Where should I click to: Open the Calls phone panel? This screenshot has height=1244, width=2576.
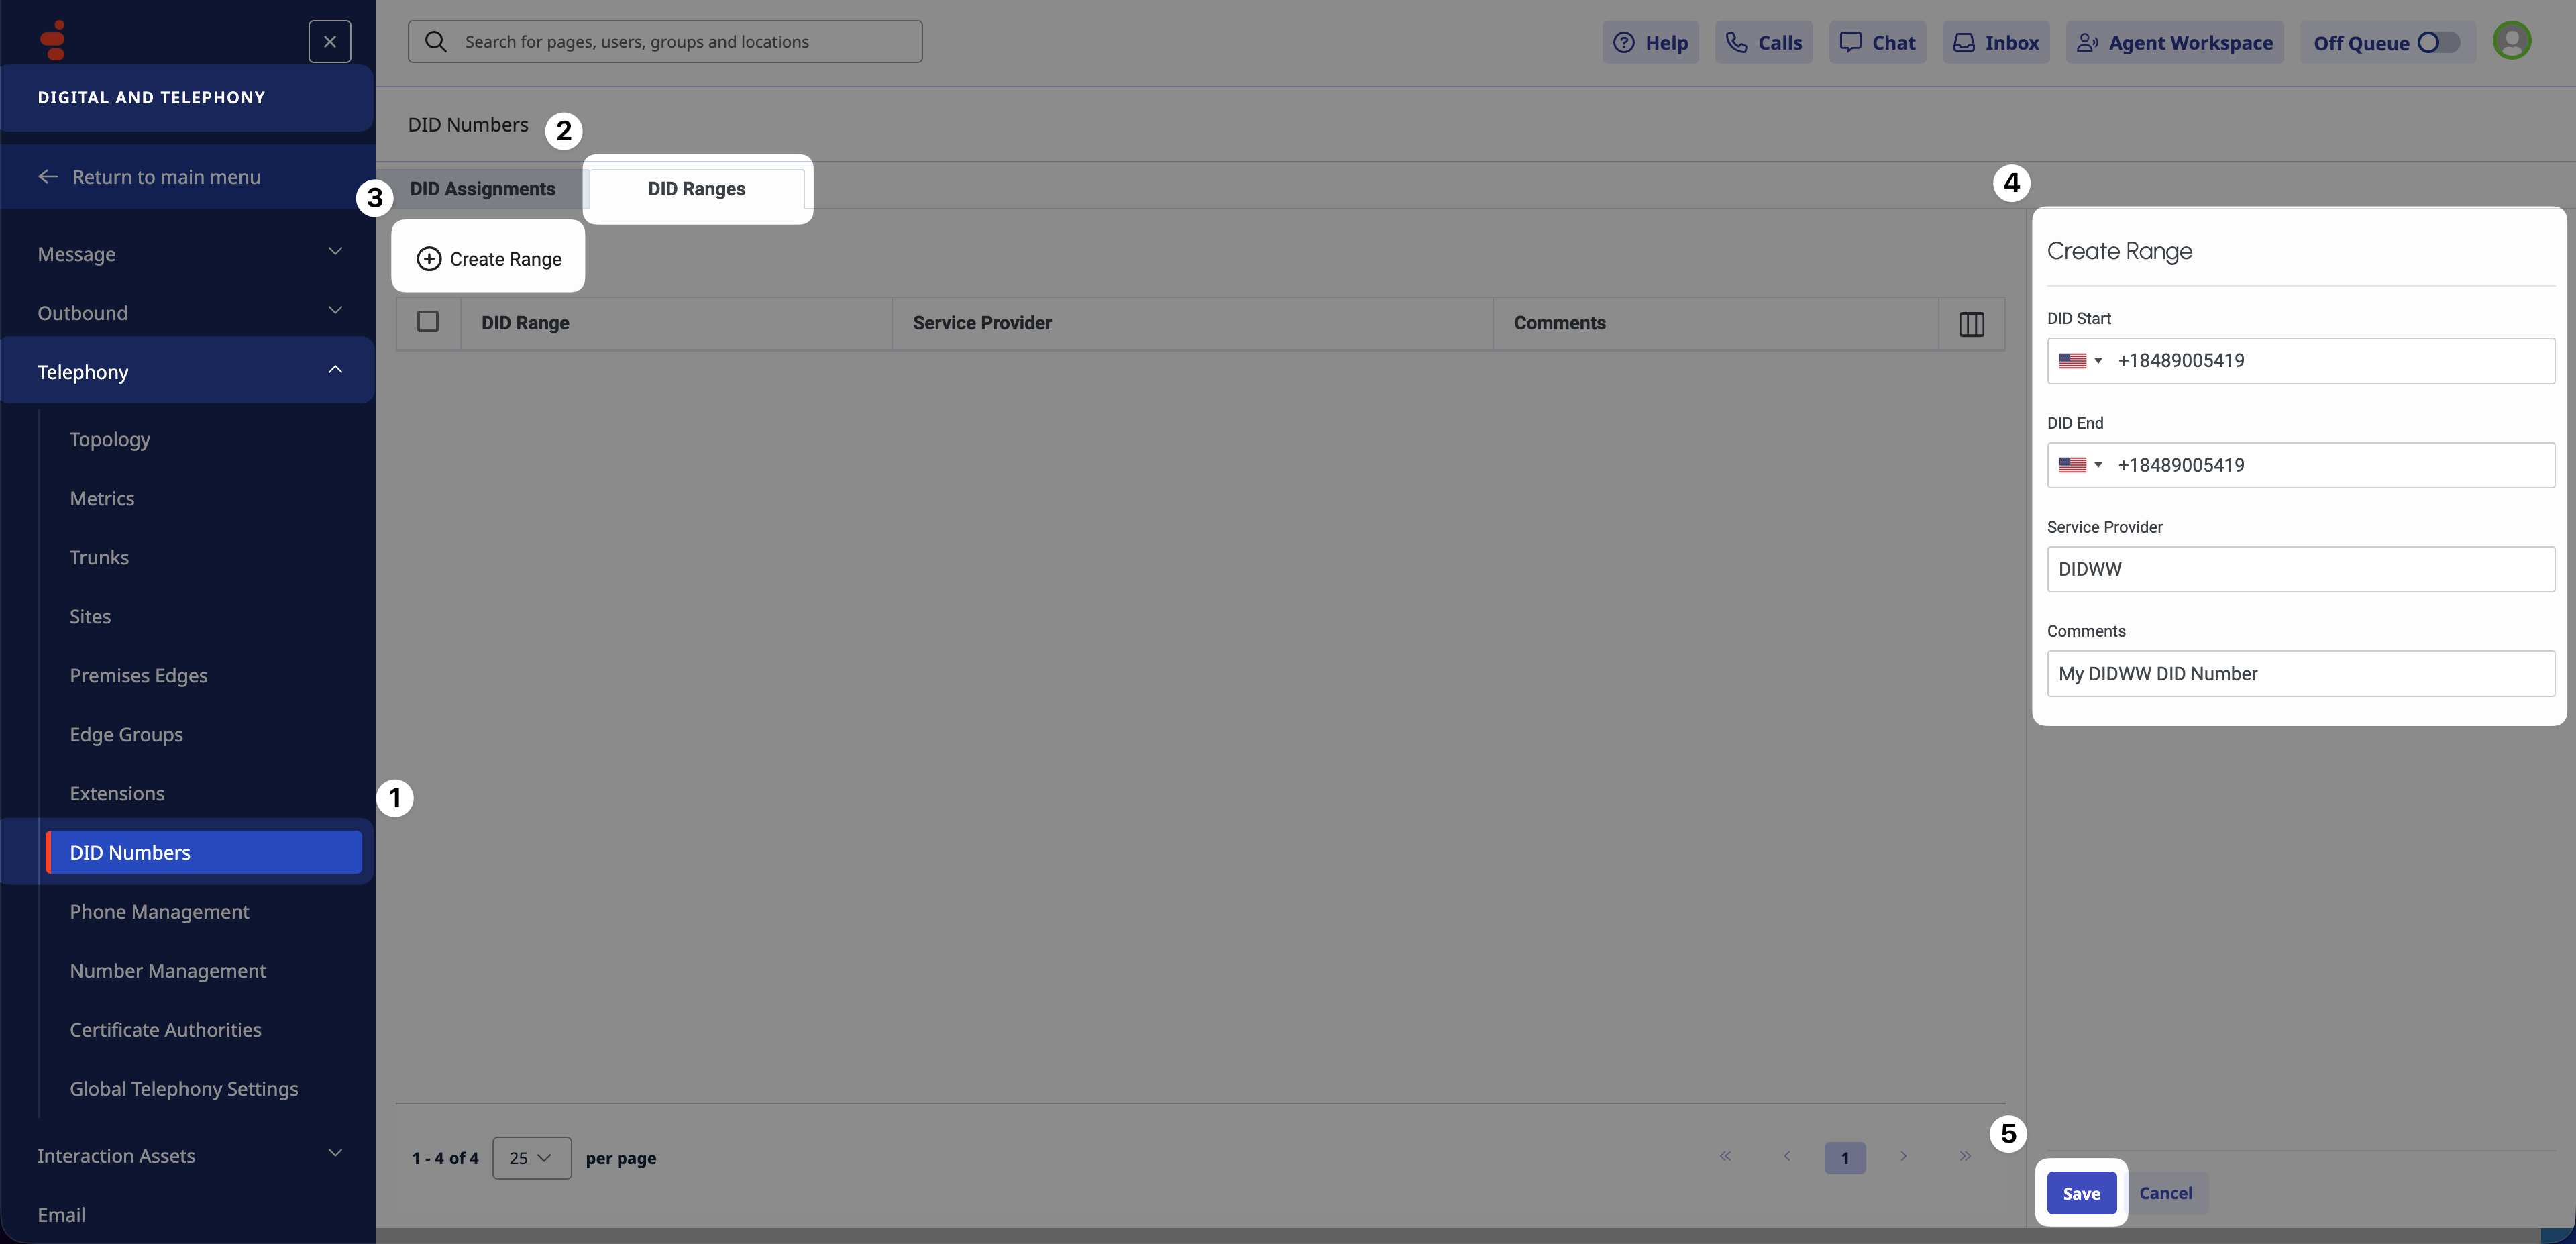(x=1763, y=43)
